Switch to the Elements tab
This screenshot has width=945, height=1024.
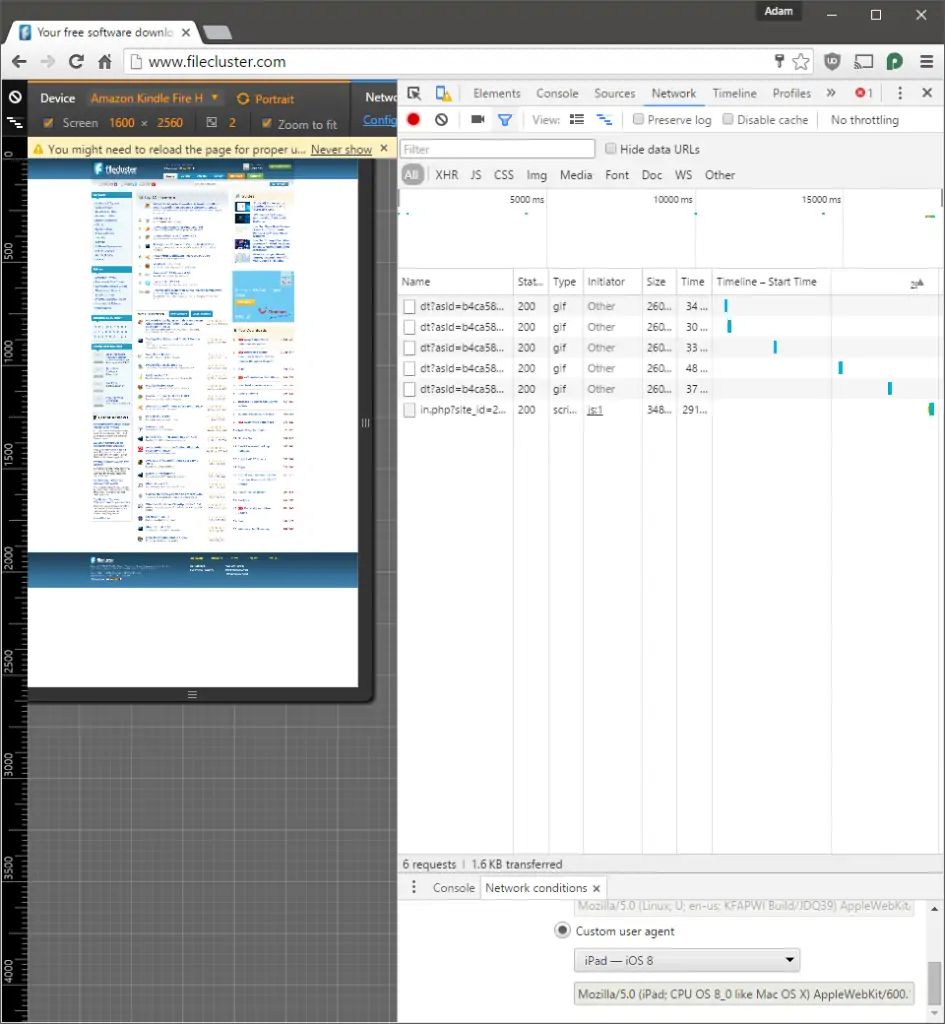[x=497, y=93]
